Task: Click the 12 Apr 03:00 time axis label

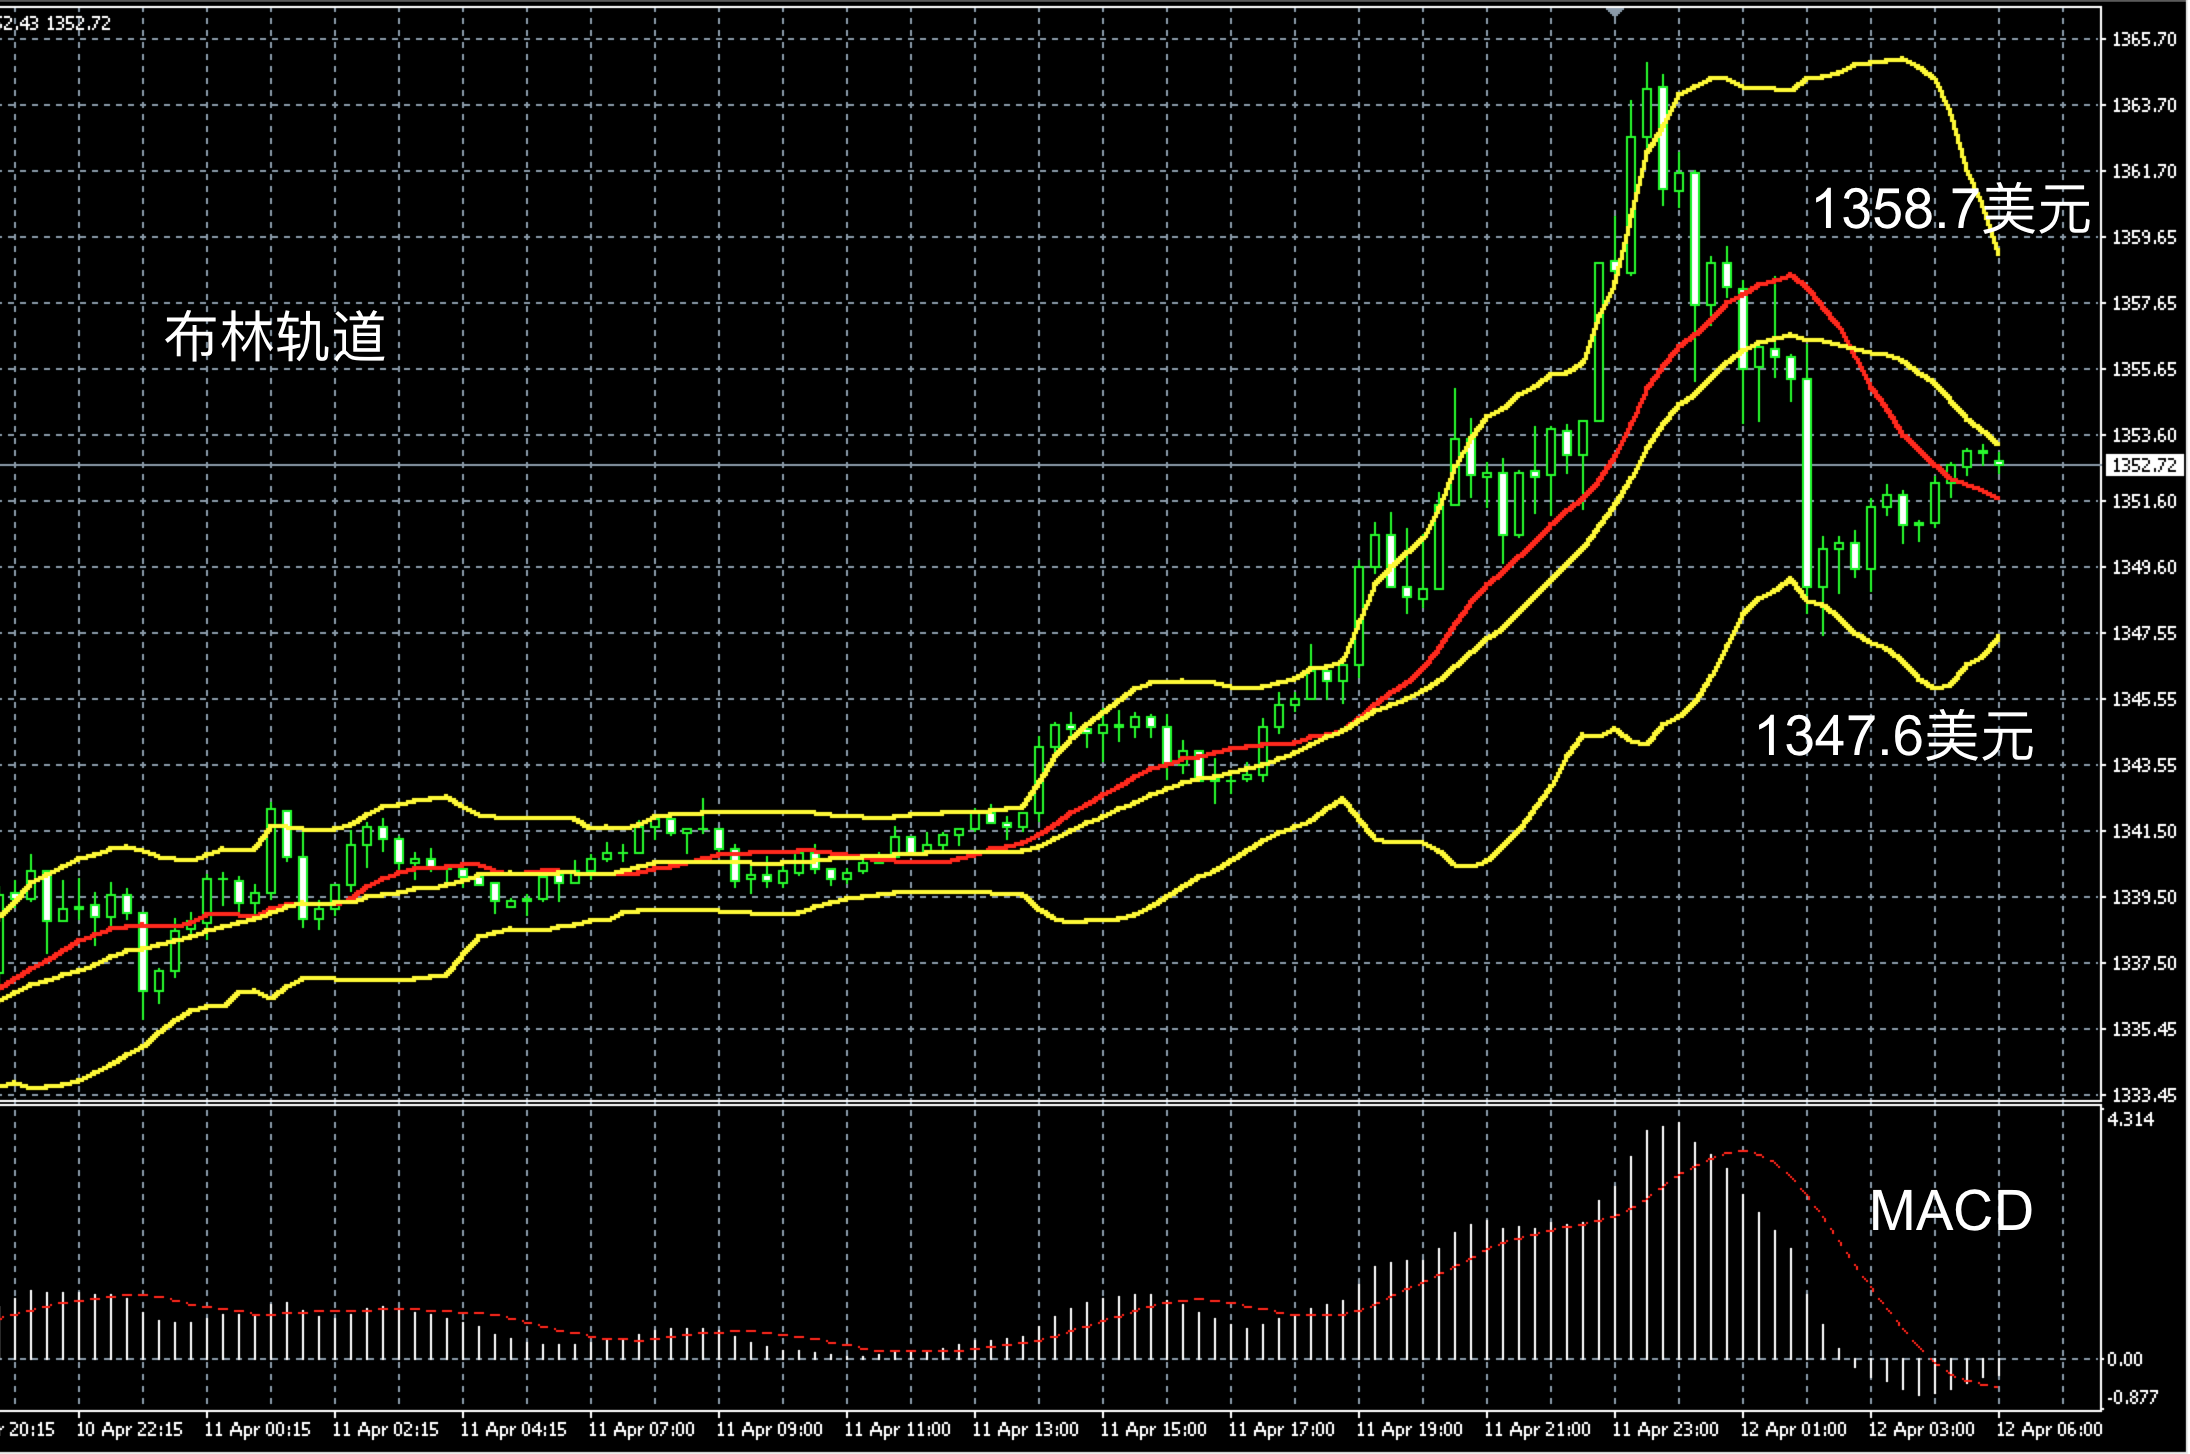Action: [x=1921, y=1429]
